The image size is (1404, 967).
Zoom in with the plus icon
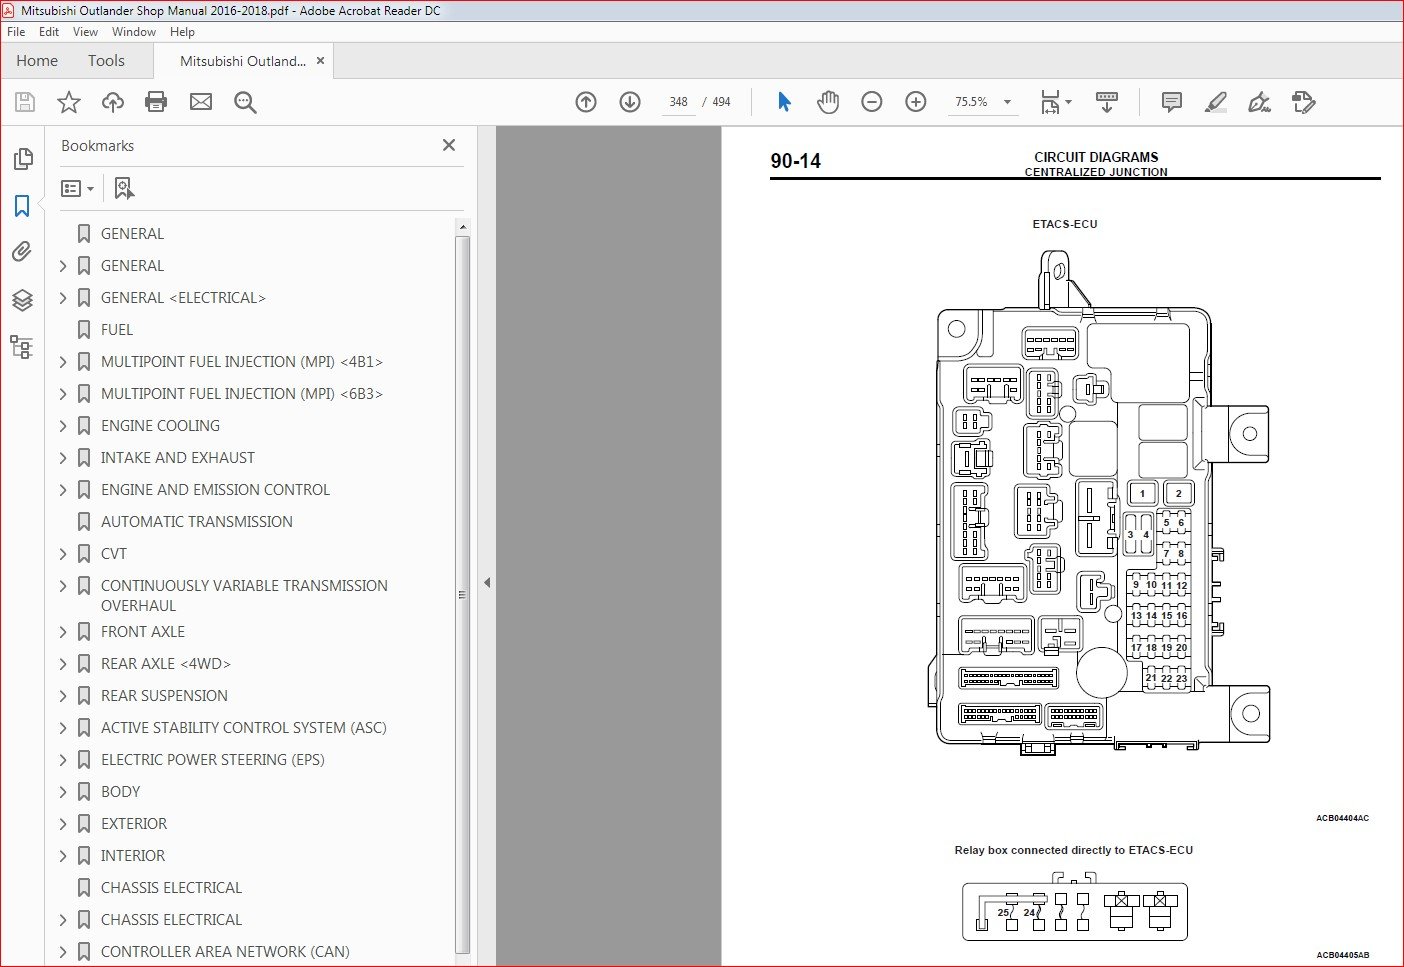pyautogui.click(x=916, y=102)
